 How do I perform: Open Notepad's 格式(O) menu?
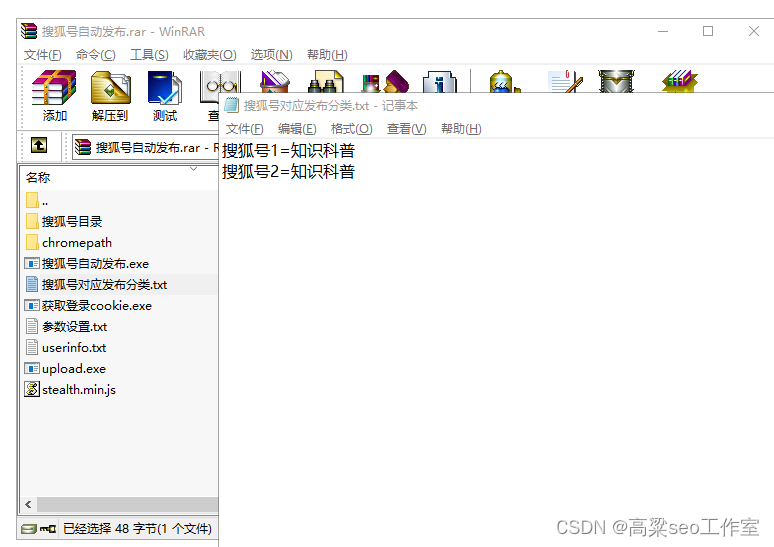pyautogui.click(x=351, y=129)
